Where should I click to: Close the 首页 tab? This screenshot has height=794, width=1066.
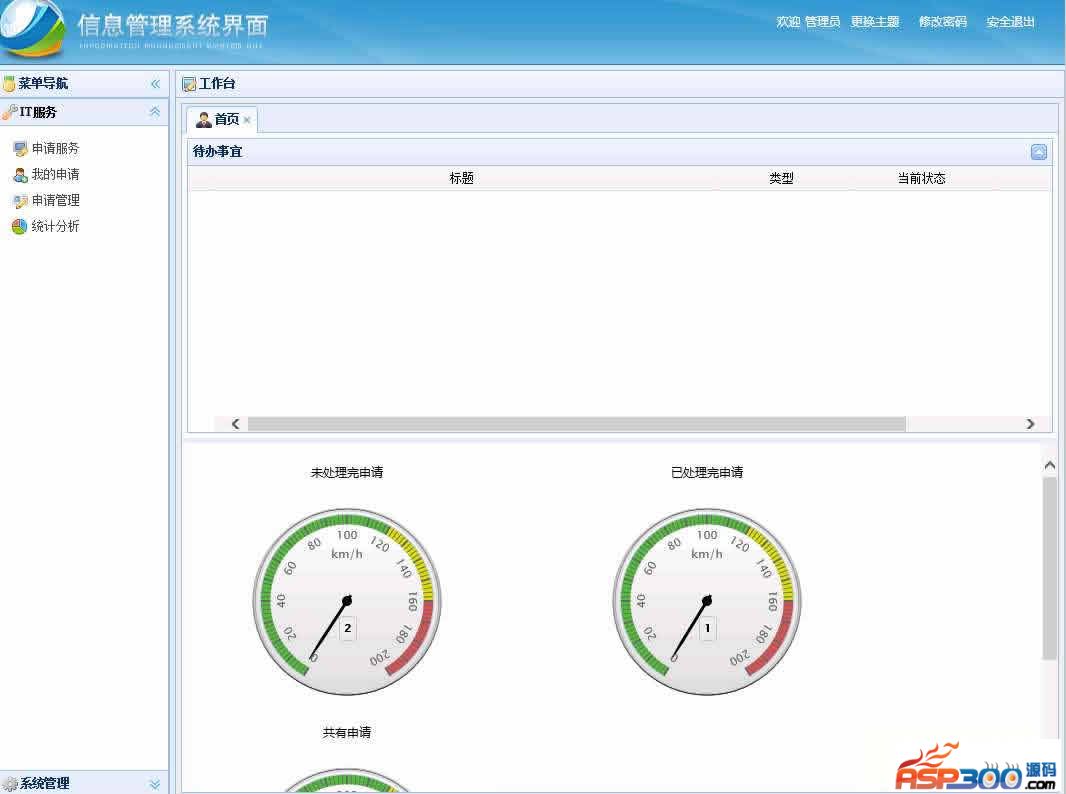point(247,120)
